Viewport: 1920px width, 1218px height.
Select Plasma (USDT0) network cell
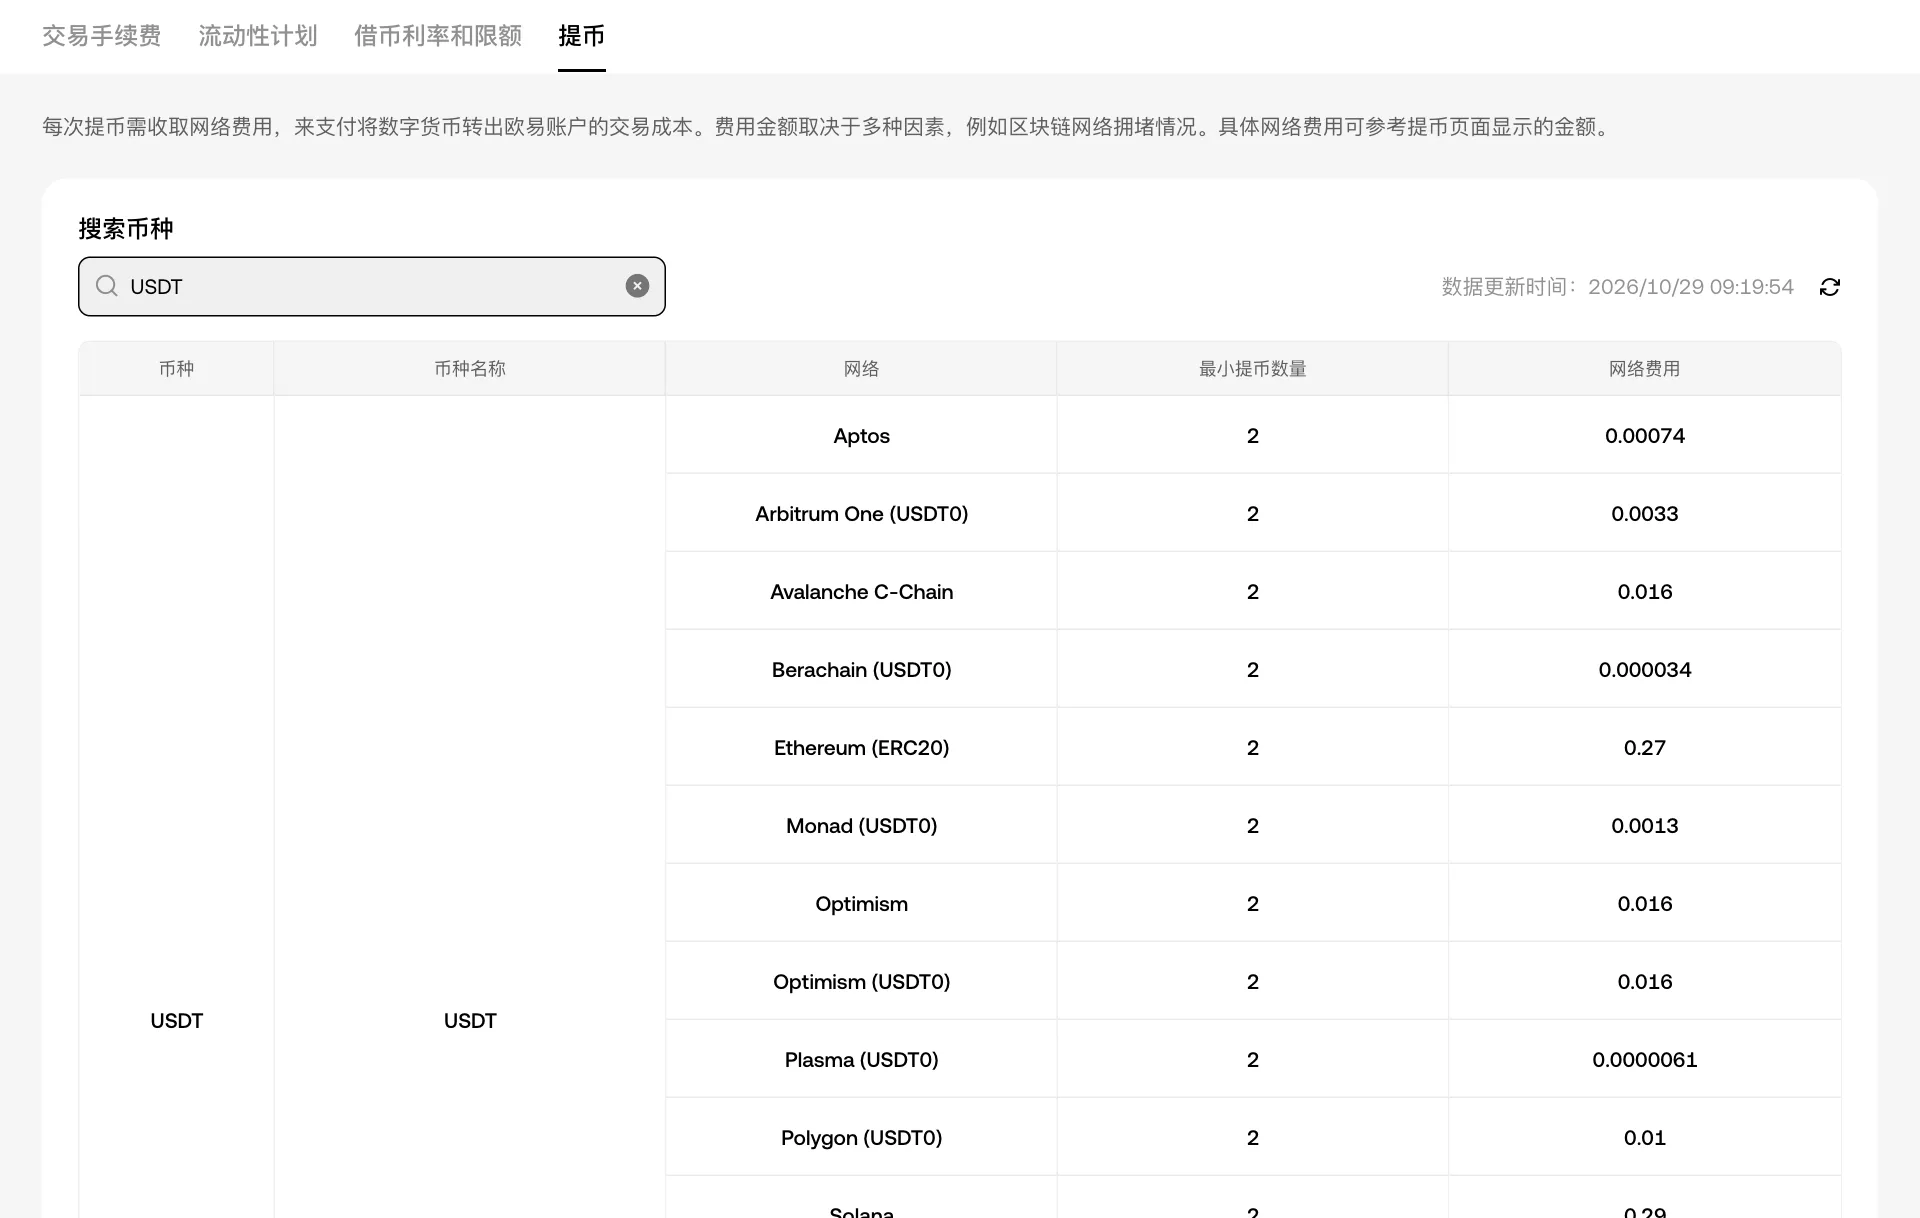tap(861, 1059)
